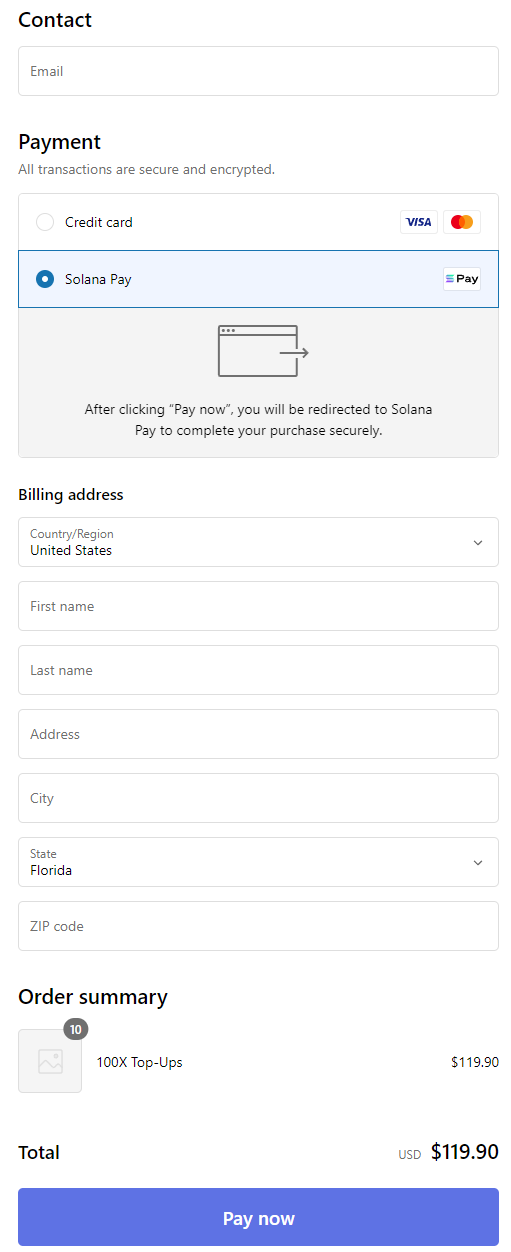Click the Visa card logo
The image size is (511, 1252).
[x=419, y=222]
